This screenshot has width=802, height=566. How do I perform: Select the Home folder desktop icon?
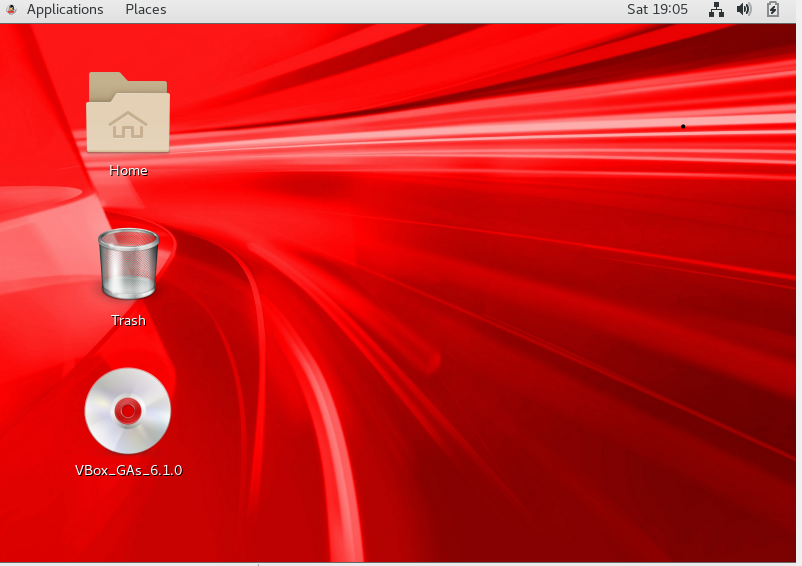point(128,112)
